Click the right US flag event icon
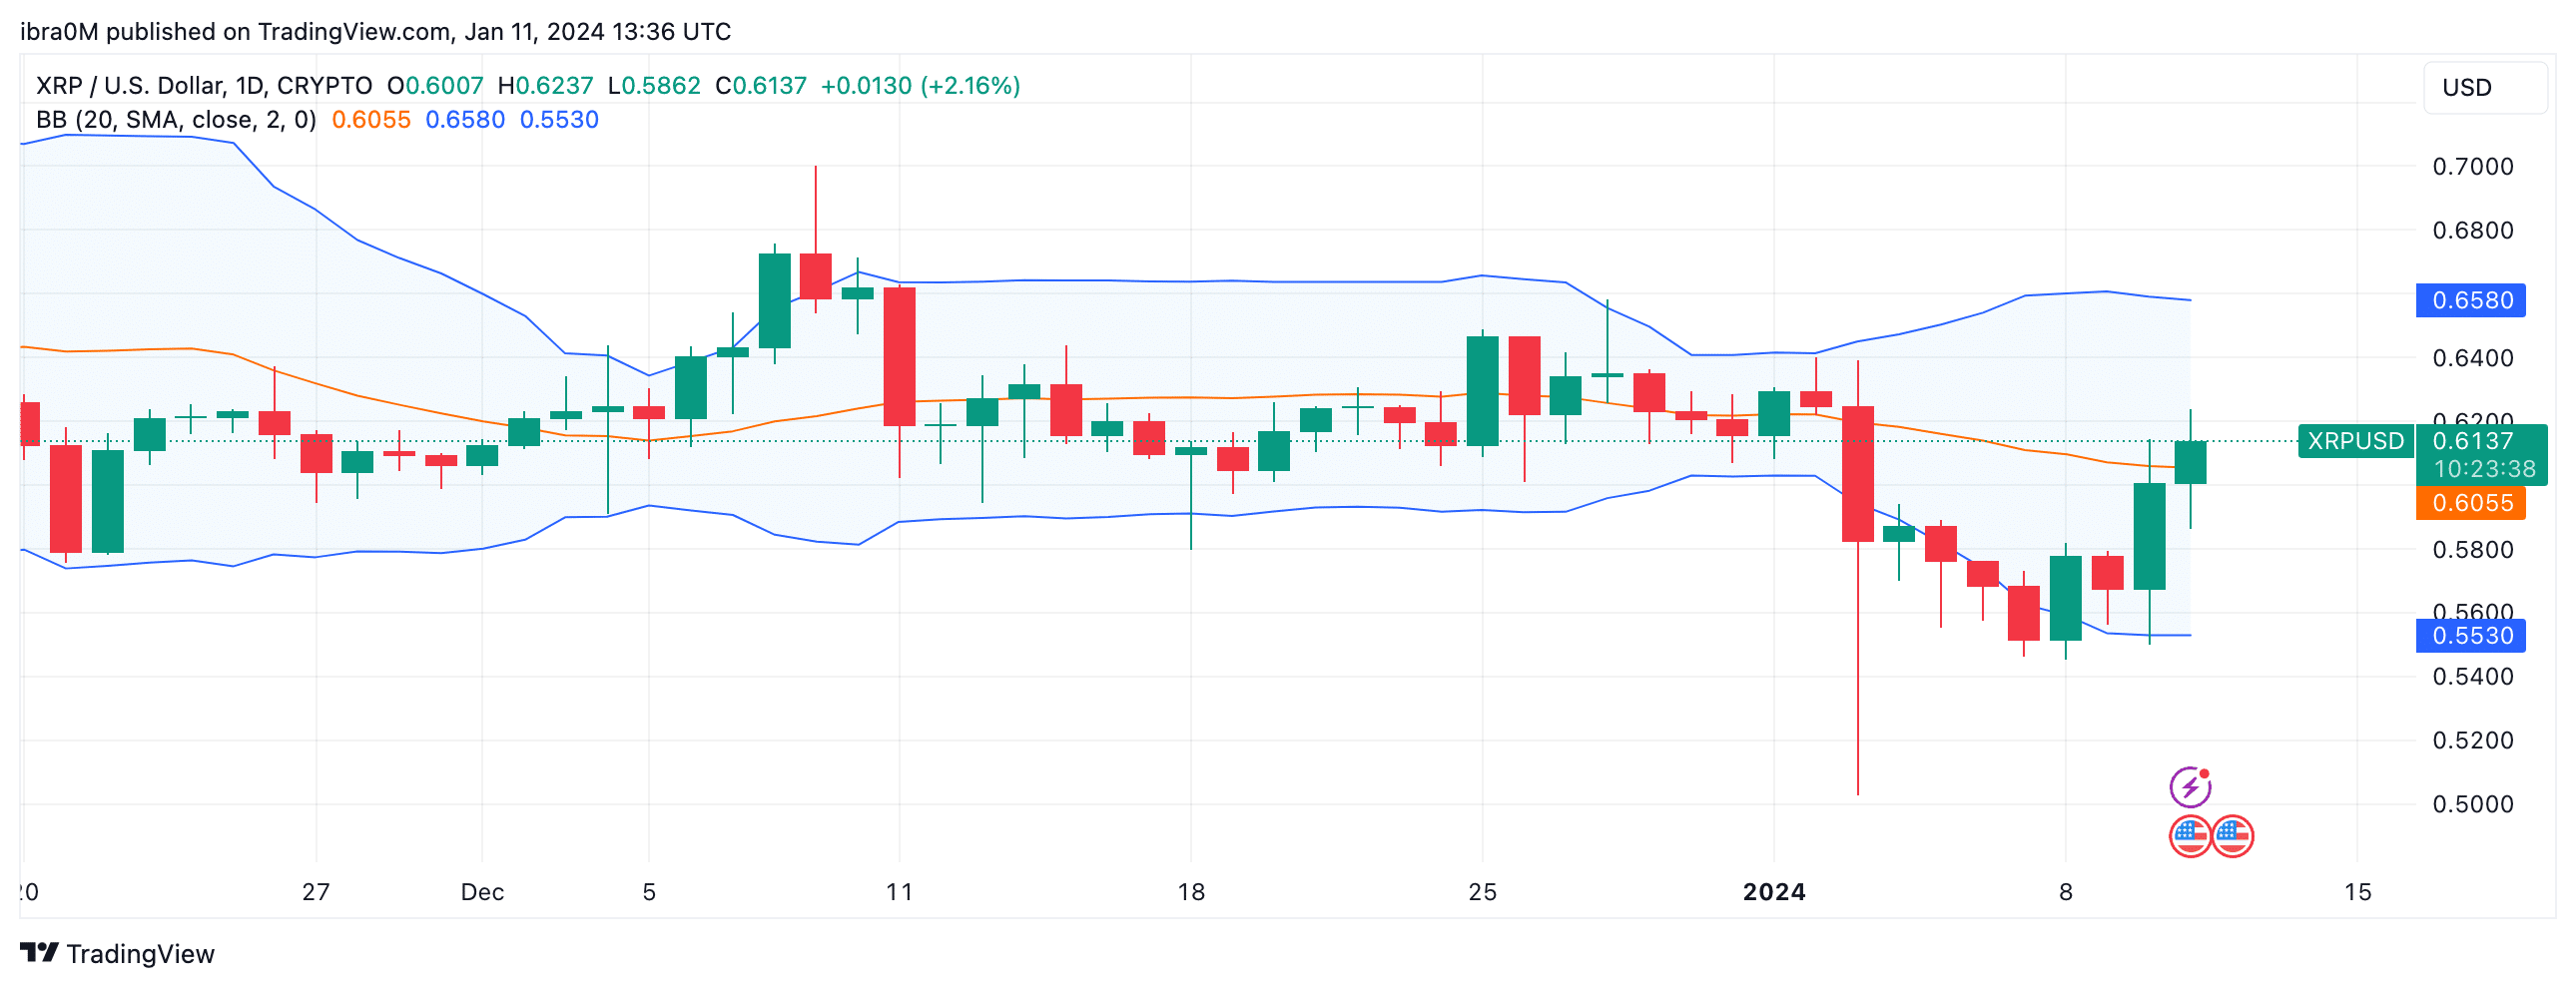 tap(2232, 836)
